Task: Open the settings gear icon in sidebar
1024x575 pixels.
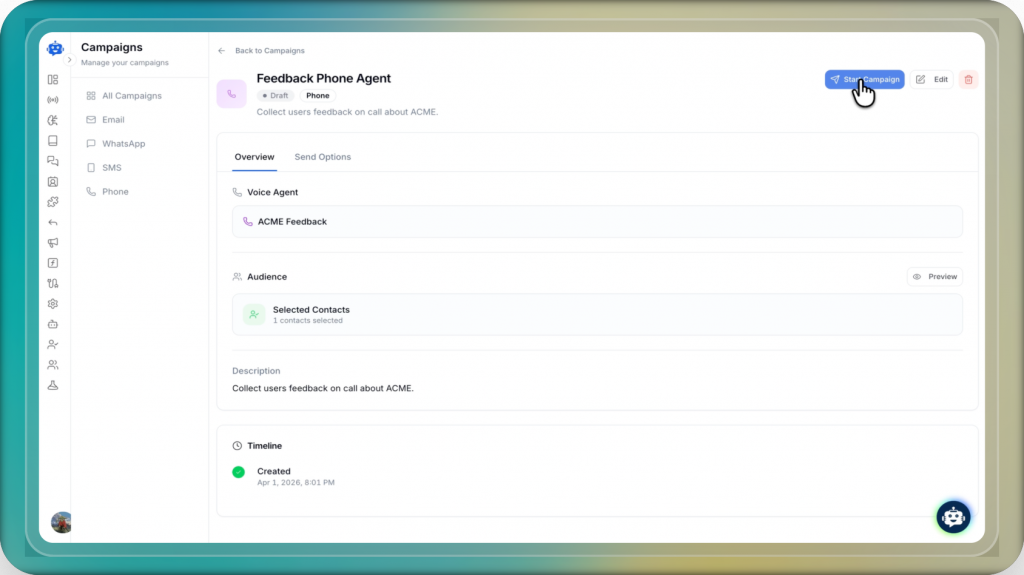Action: [53, 304]
